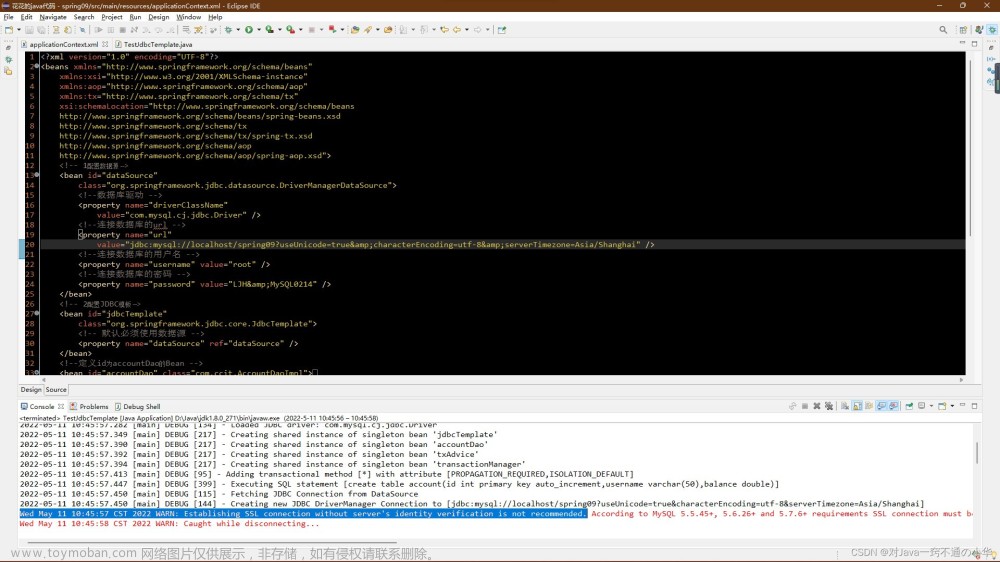Click the New file toolbar icon
This screenshot has width=1000, height=562.
(x=9, y=29)
